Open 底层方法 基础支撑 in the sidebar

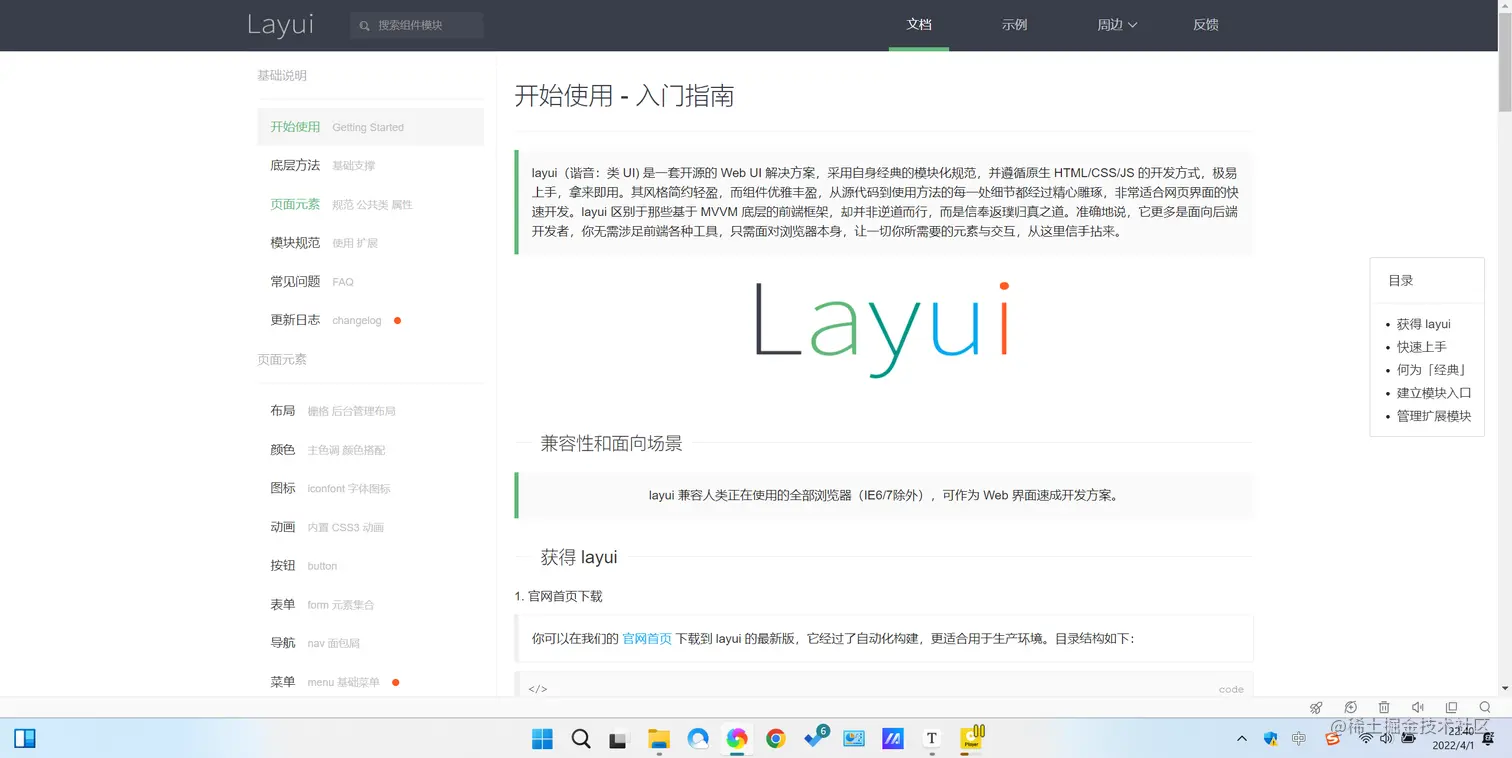[370, 166]
